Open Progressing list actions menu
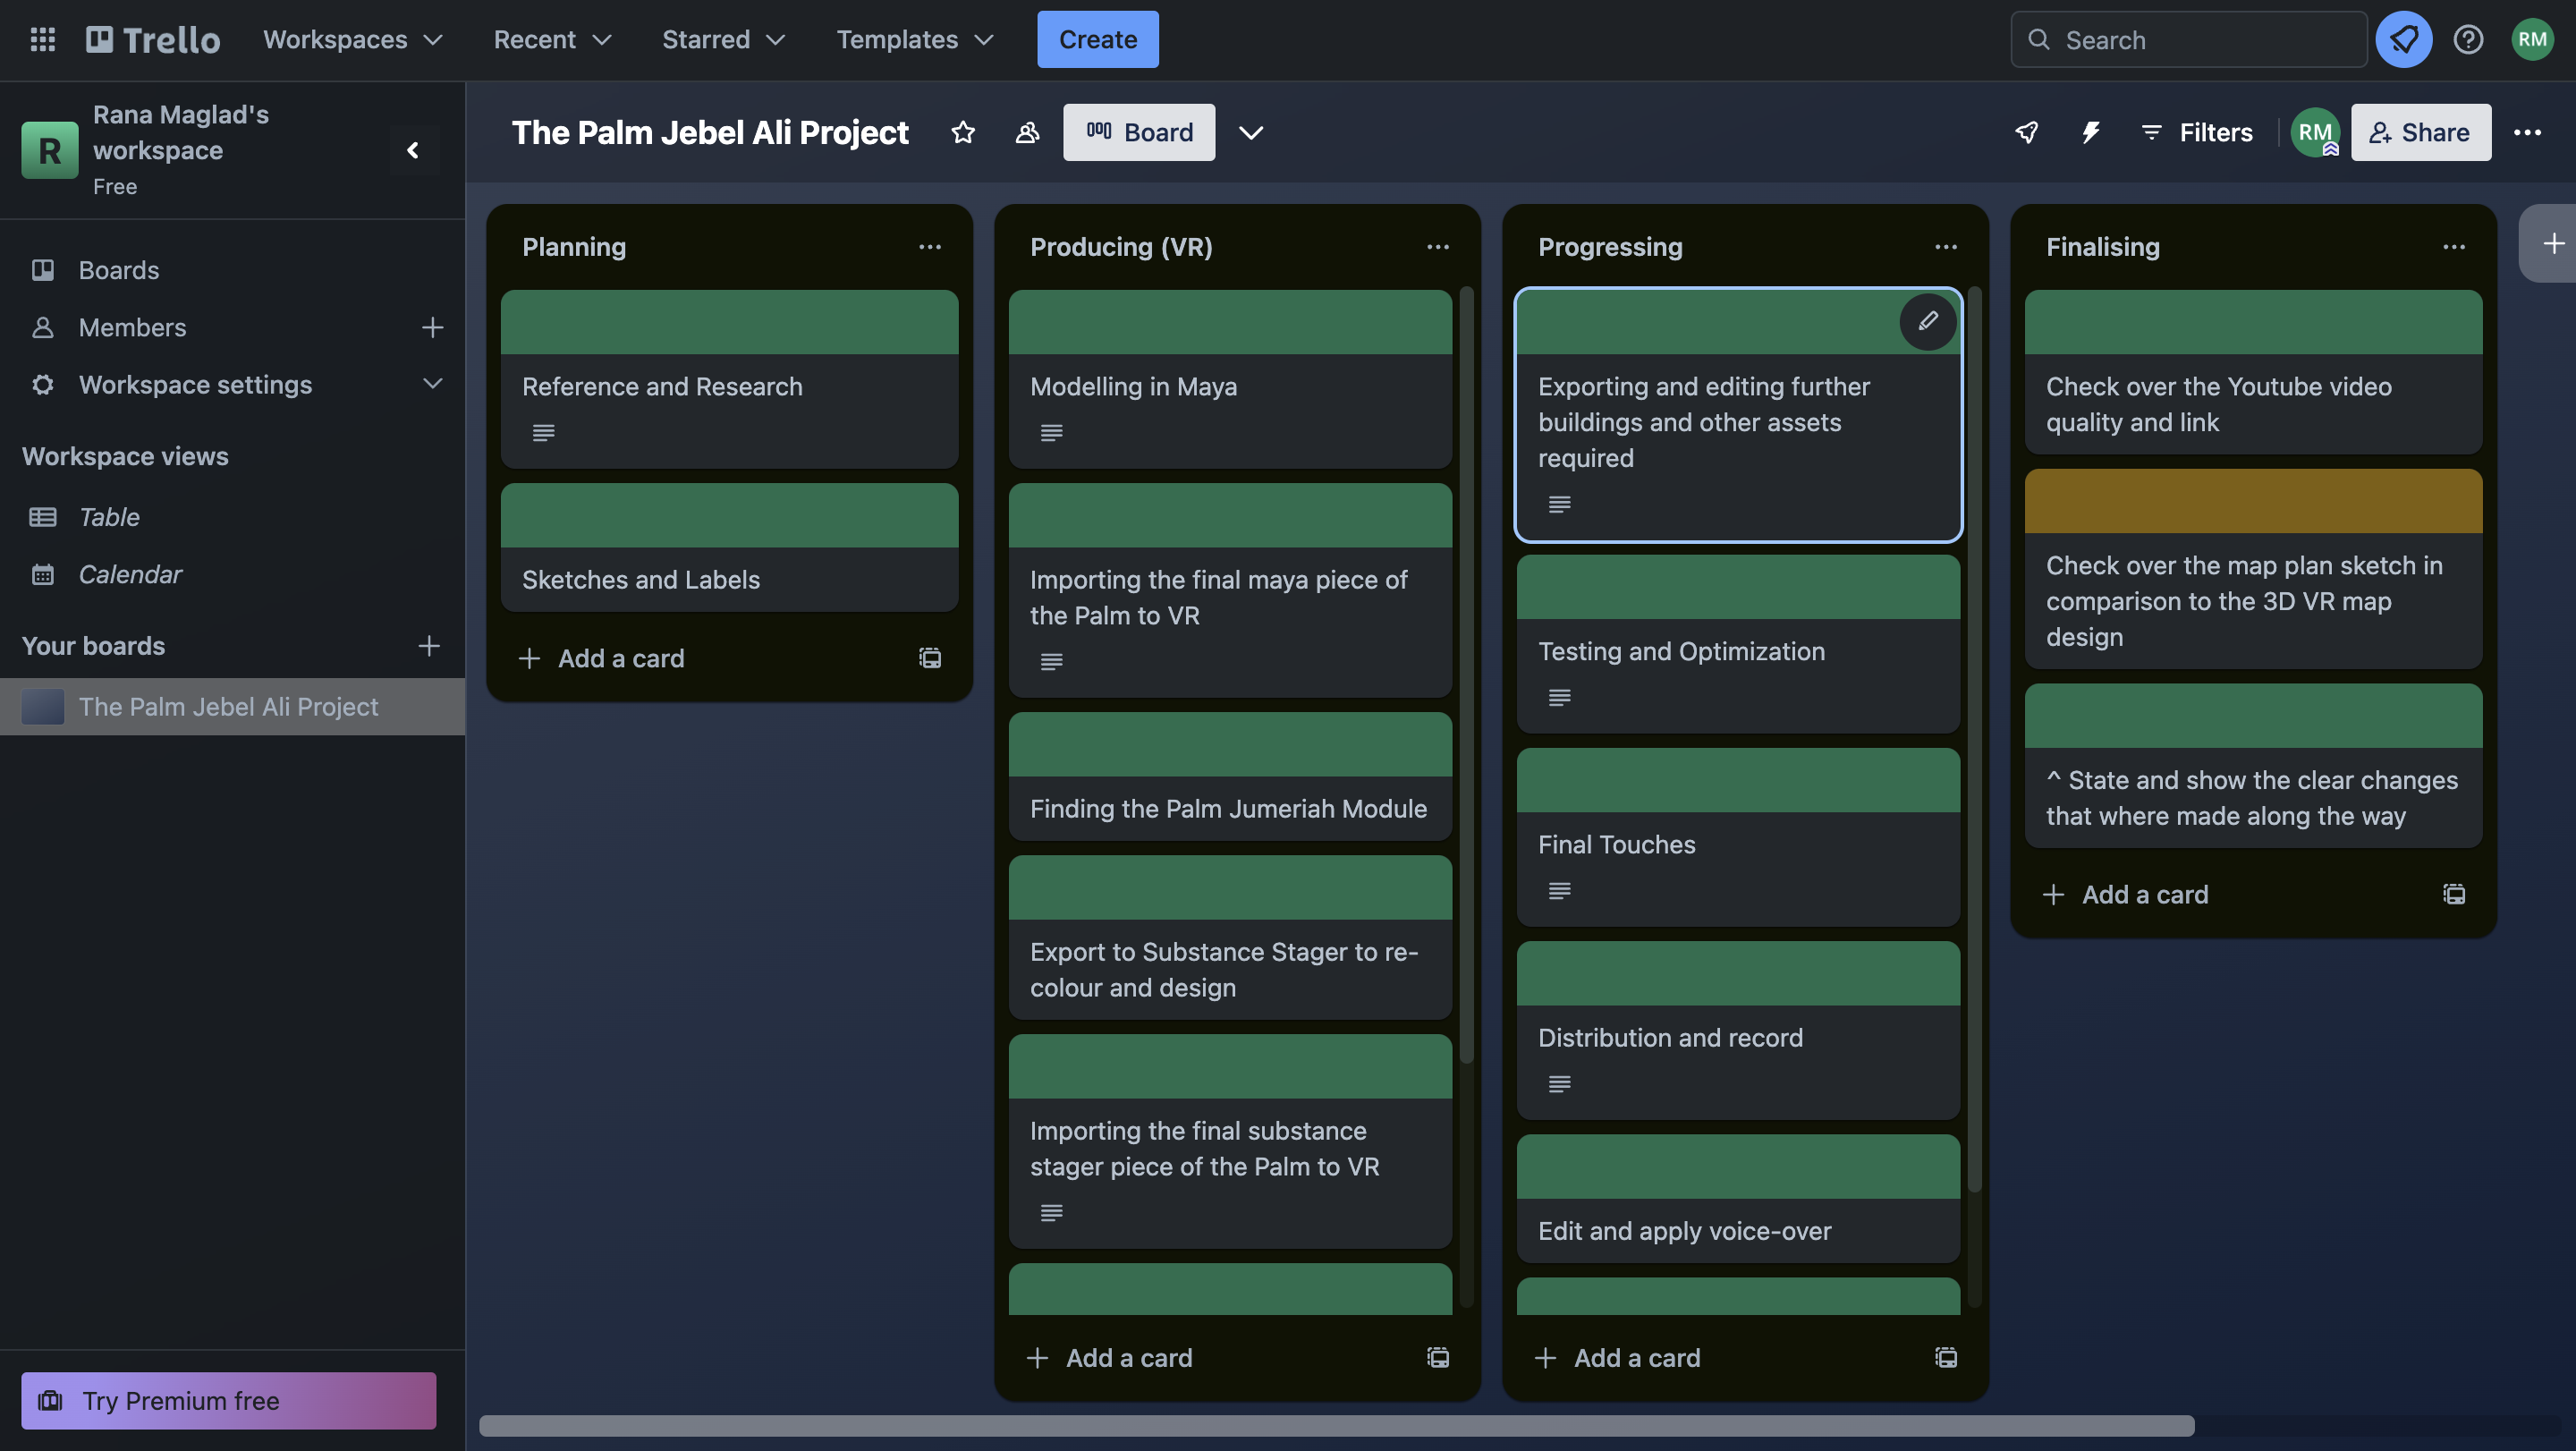The width and height of the screenshot is (2576, 1451). click(x=1946, y=247)
